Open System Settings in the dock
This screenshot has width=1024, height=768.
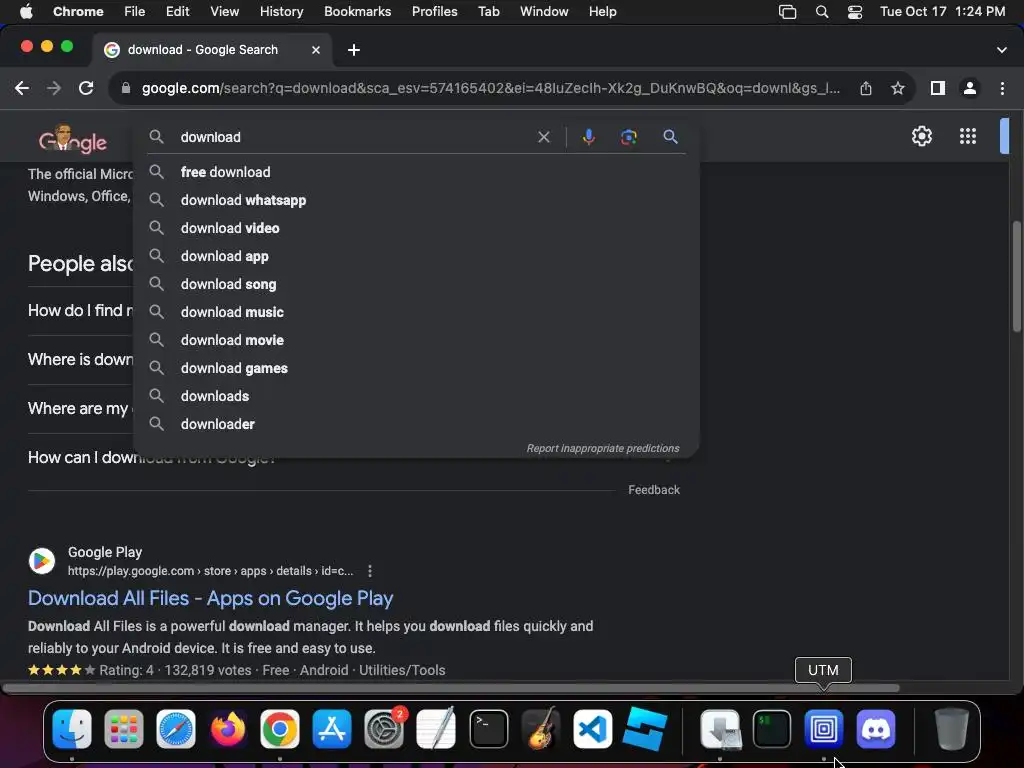point(384,729)
